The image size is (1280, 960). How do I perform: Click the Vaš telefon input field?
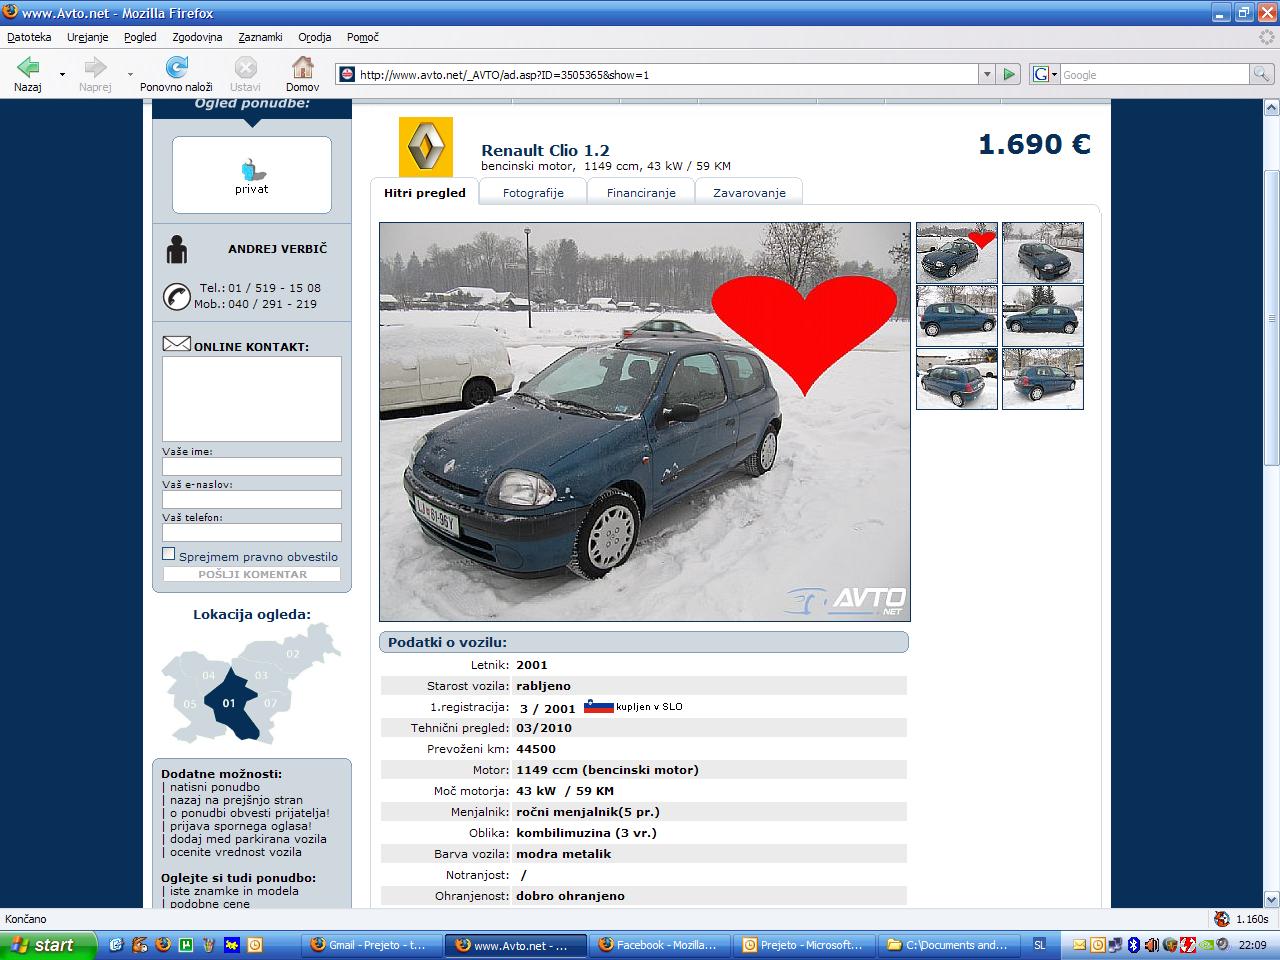252,533
